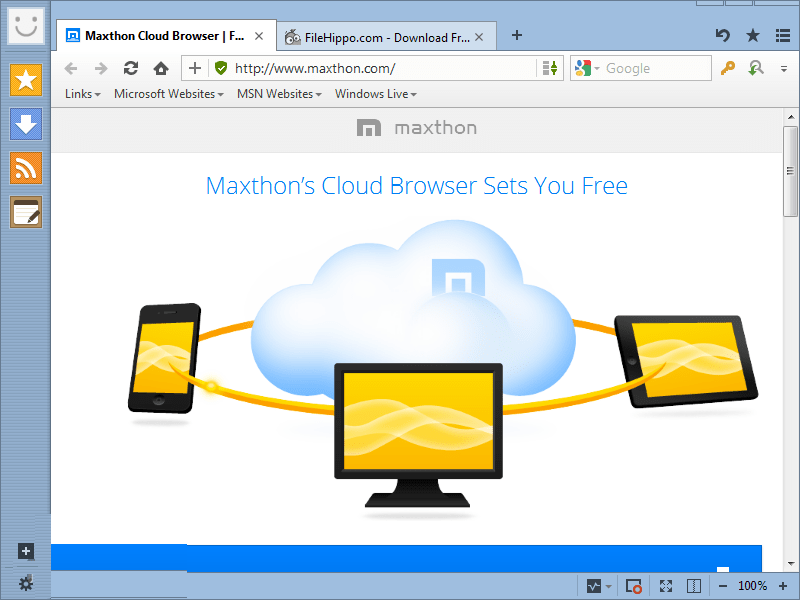Zoom out with the minus button

coord(722,586)
